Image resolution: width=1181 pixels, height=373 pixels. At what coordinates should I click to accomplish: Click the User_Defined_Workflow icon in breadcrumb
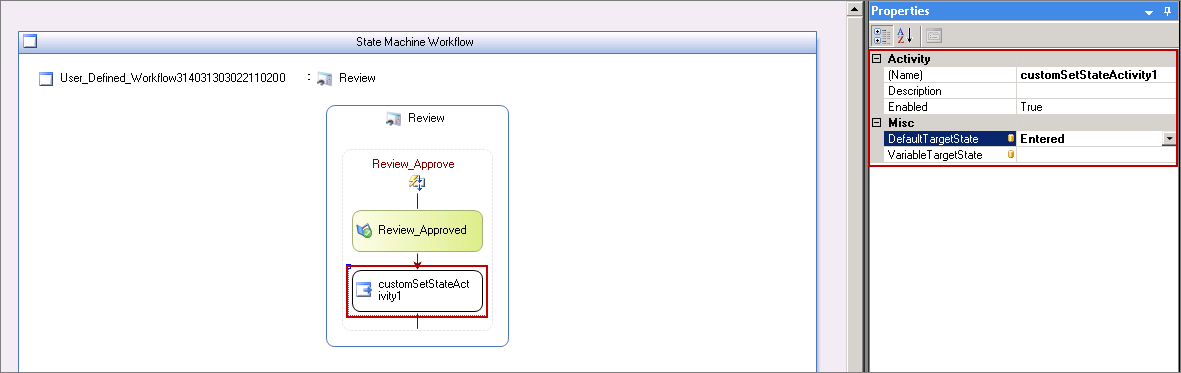46,78
